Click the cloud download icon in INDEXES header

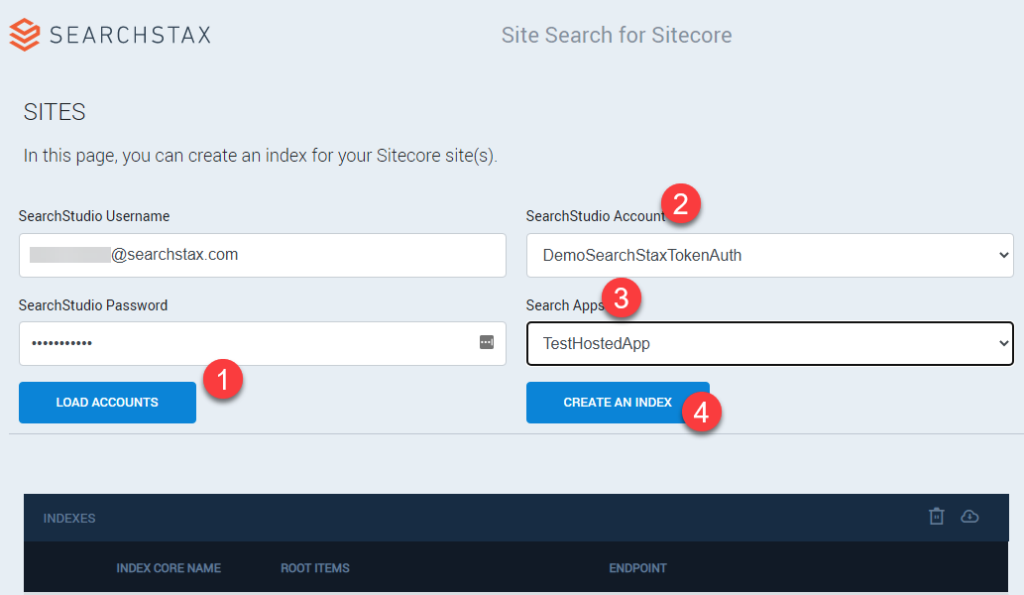970,516
